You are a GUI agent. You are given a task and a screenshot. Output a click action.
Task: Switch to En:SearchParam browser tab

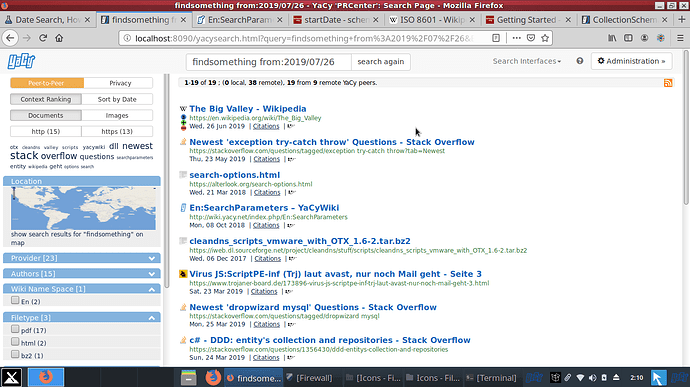241,20
